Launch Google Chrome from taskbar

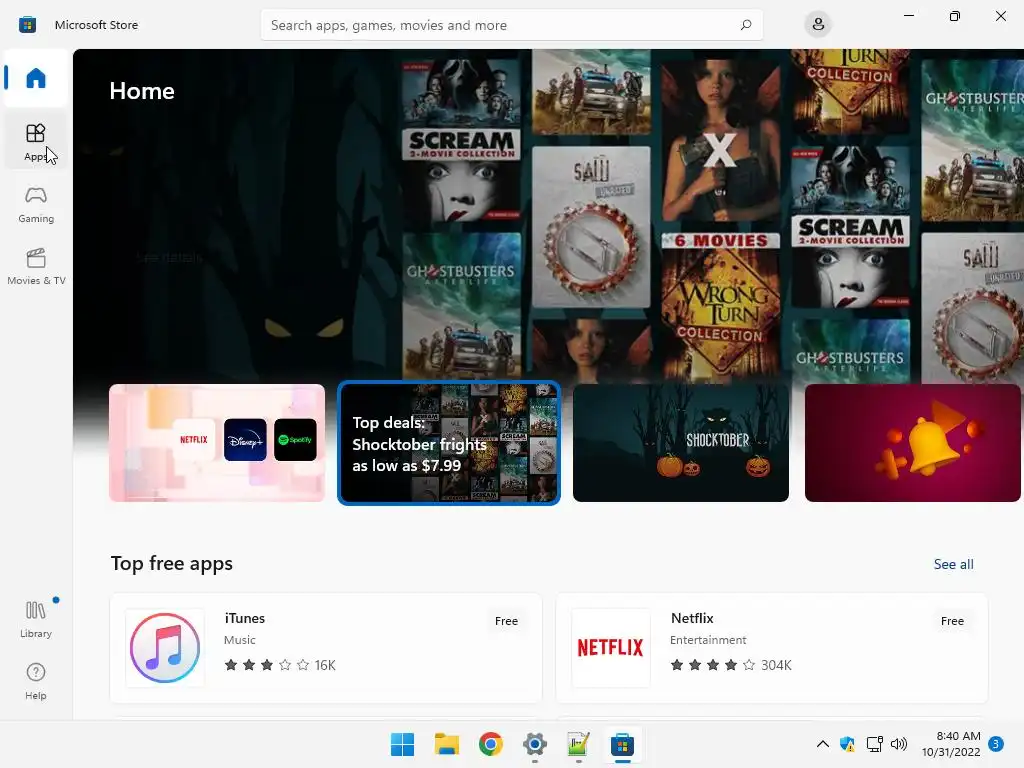[490, 744]
